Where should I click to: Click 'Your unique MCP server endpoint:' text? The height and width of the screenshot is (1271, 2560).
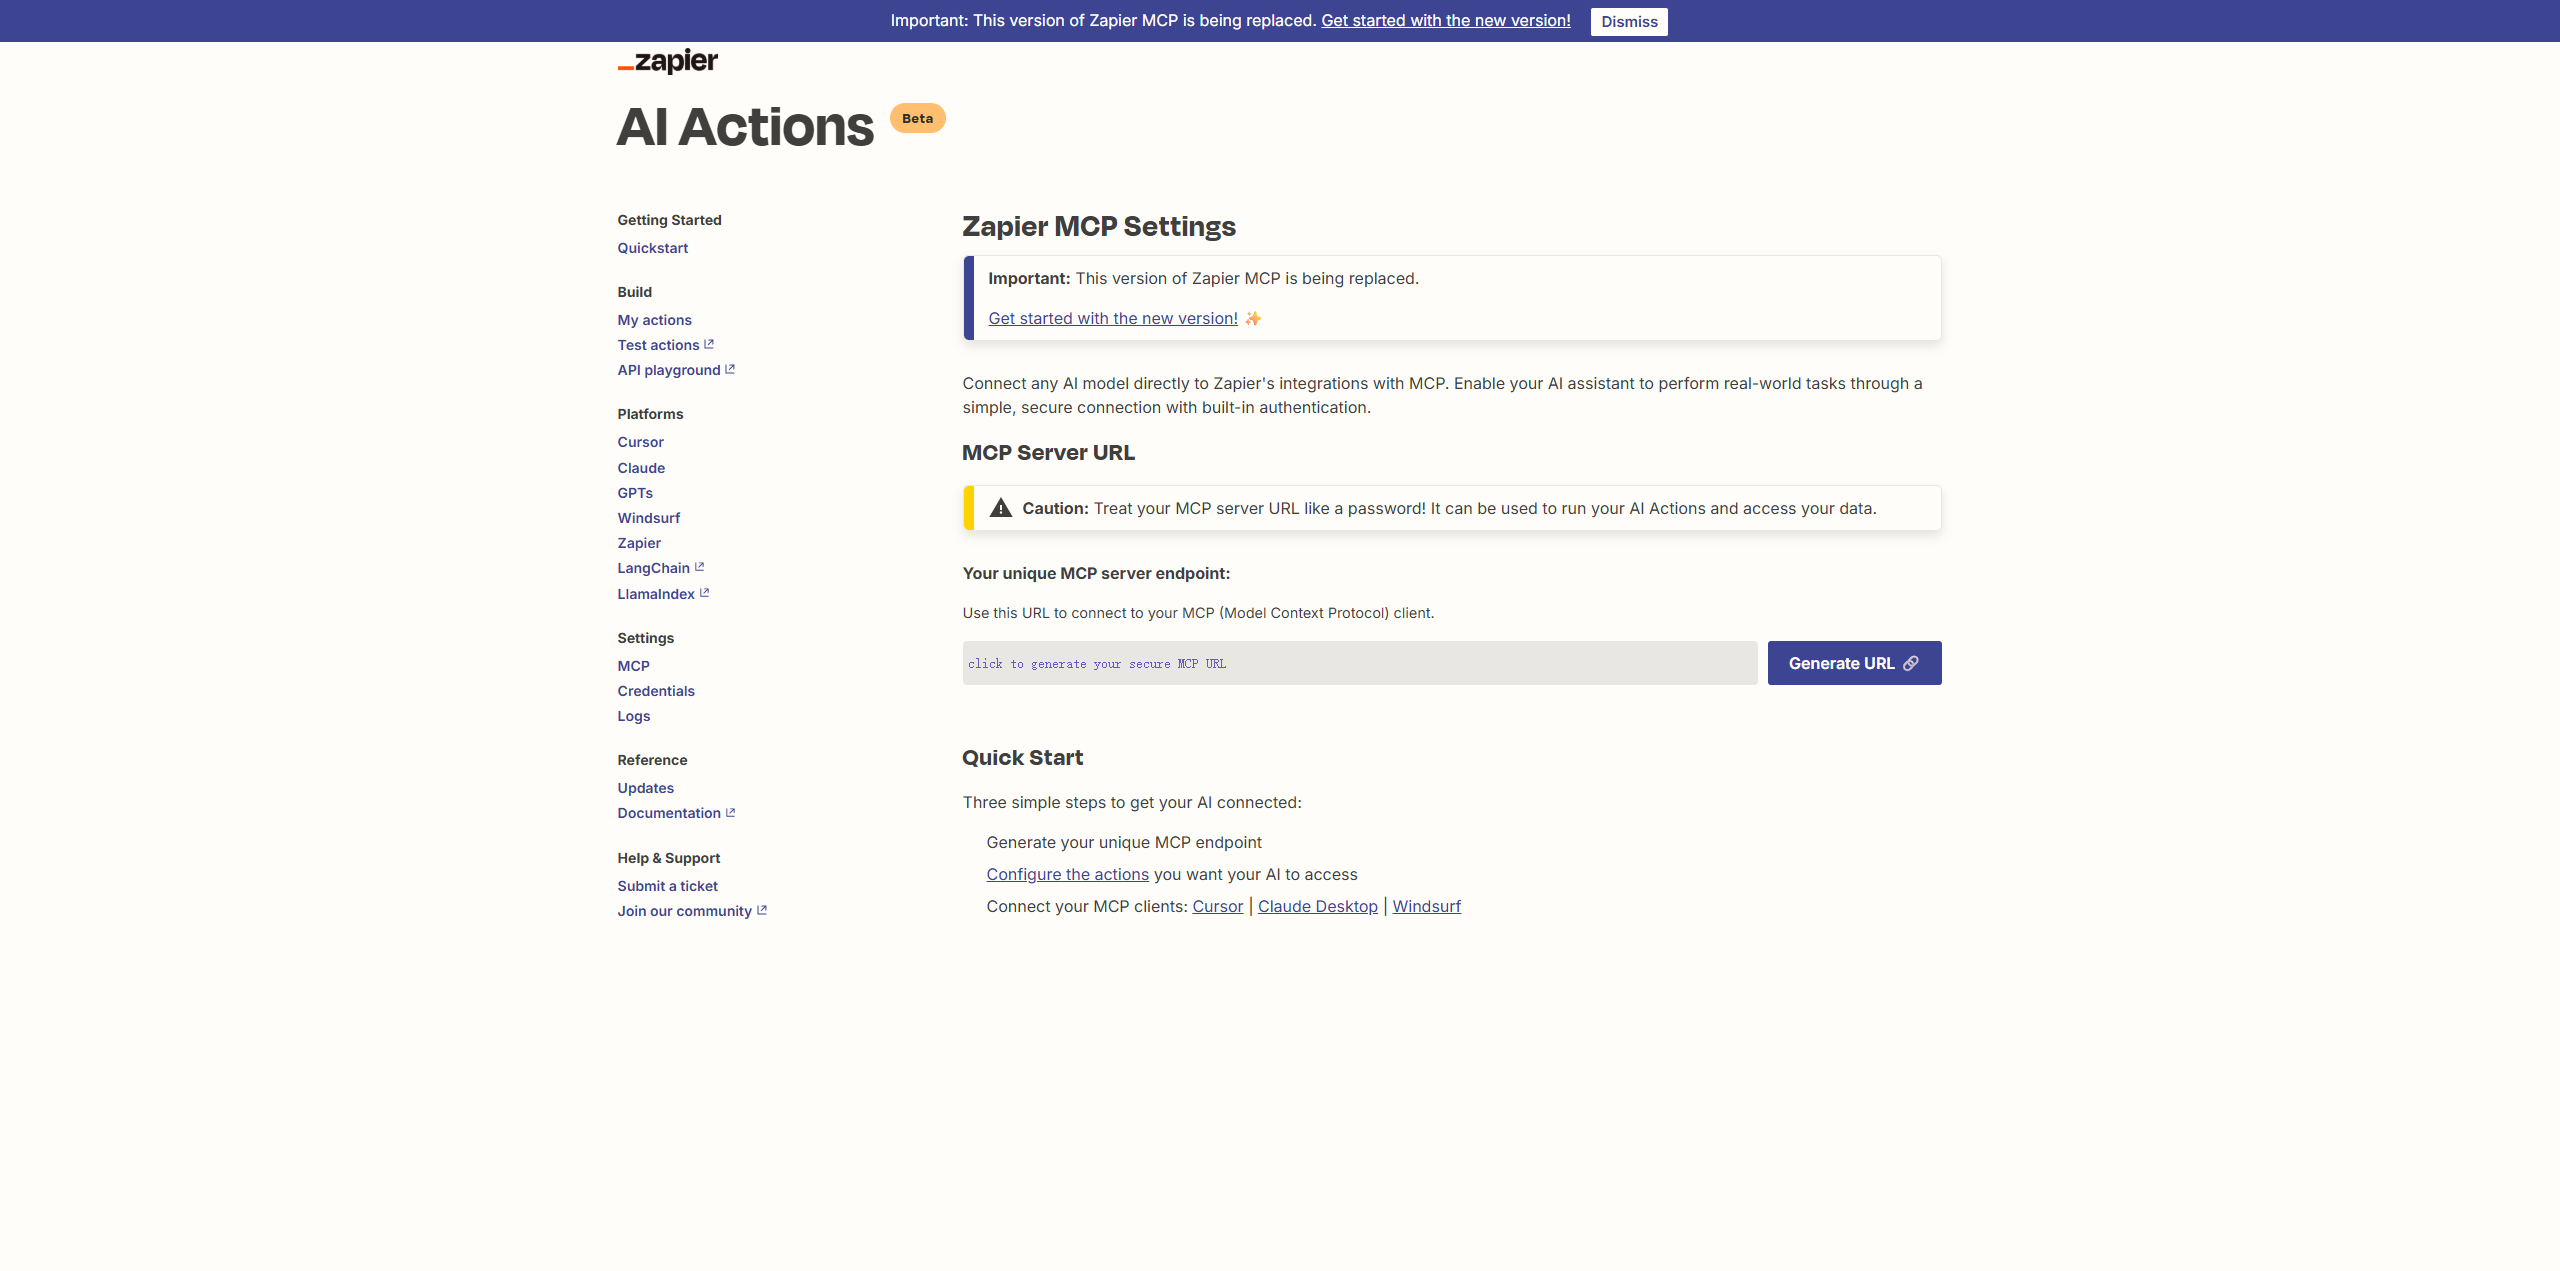[x=1096, y=573]
